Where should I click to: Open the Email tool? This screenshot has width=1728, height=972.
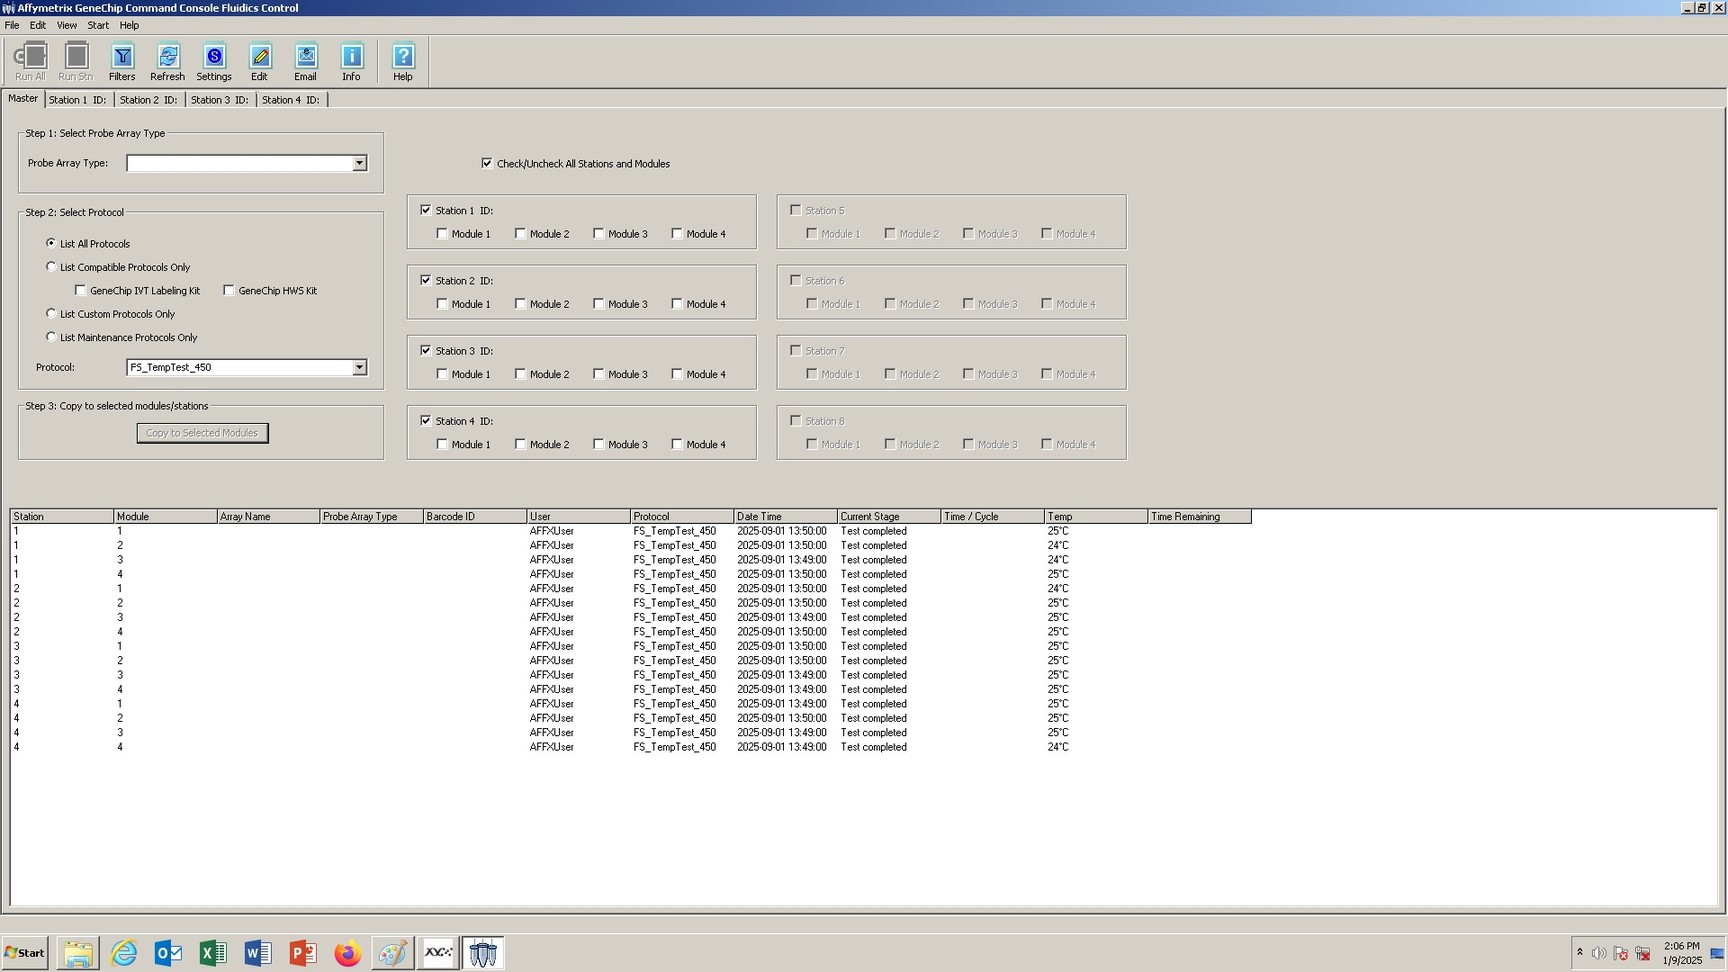[306, 62]
